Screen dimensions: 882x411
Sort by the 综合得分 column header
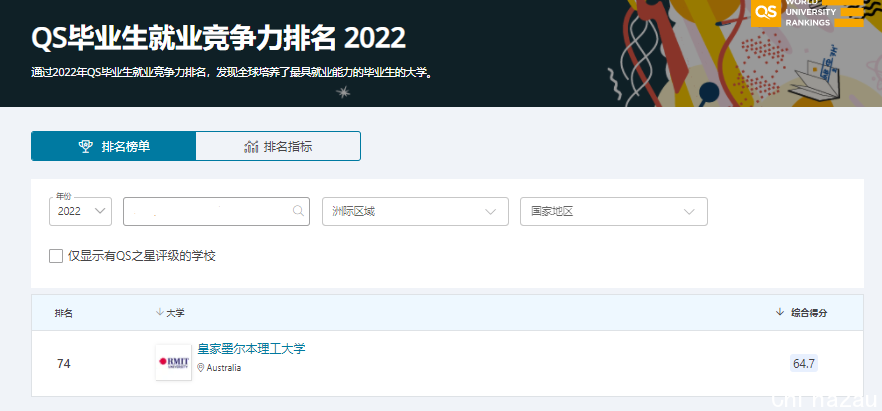[802, 313]
